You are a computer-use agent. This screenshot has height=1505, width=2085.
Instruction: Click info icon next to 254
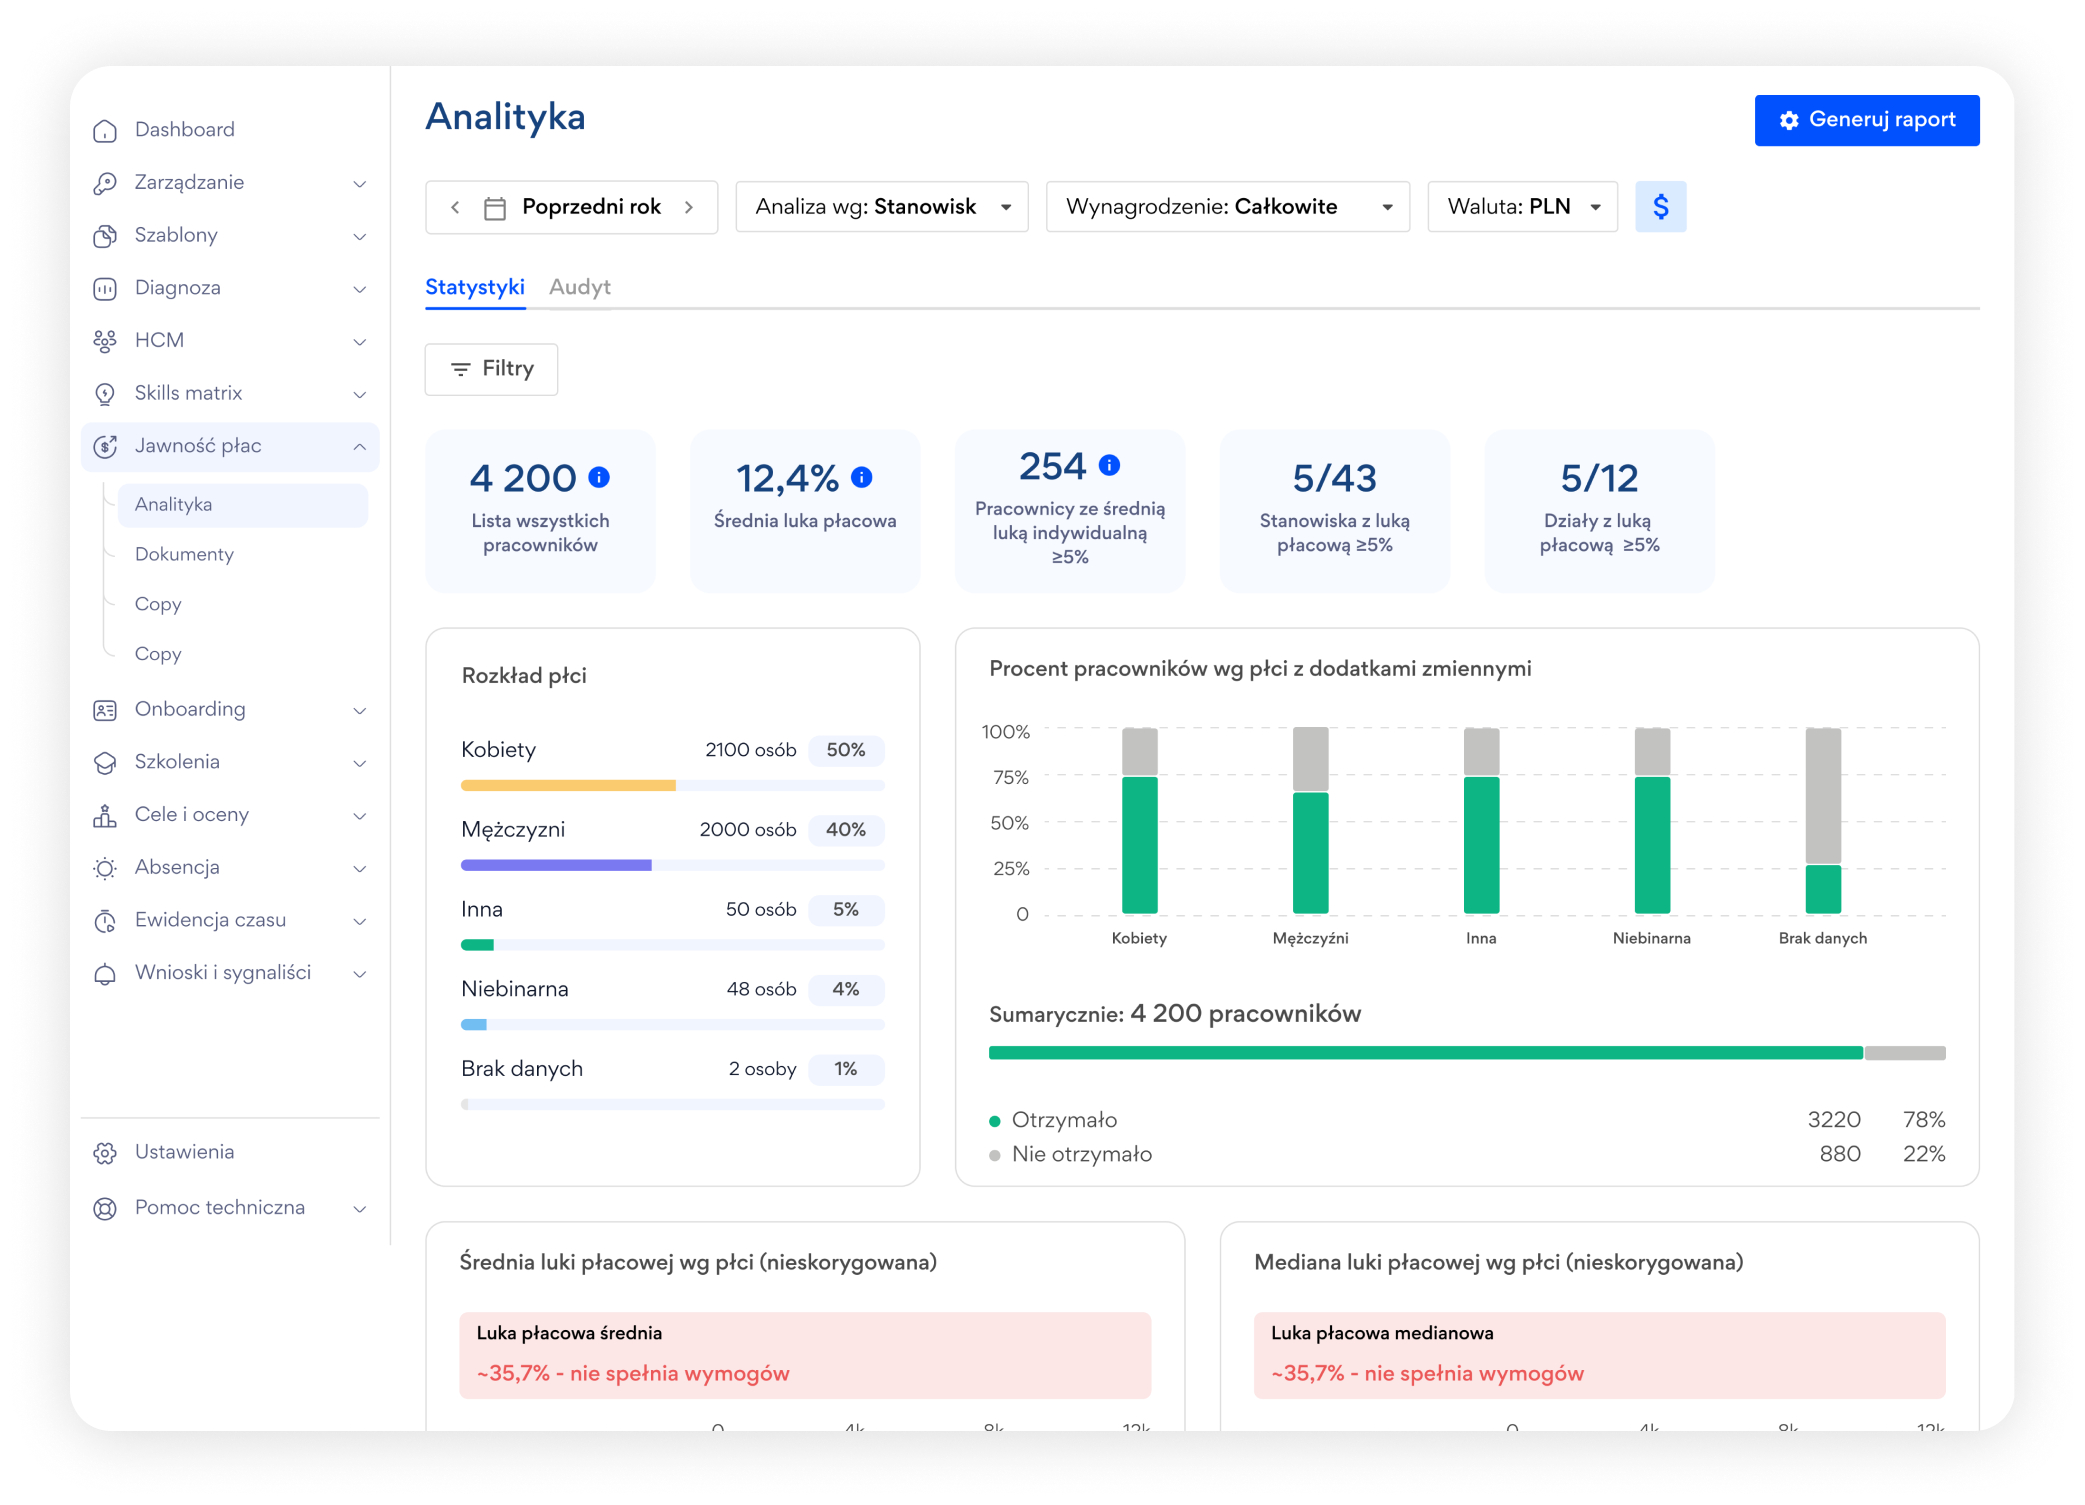1109,465
